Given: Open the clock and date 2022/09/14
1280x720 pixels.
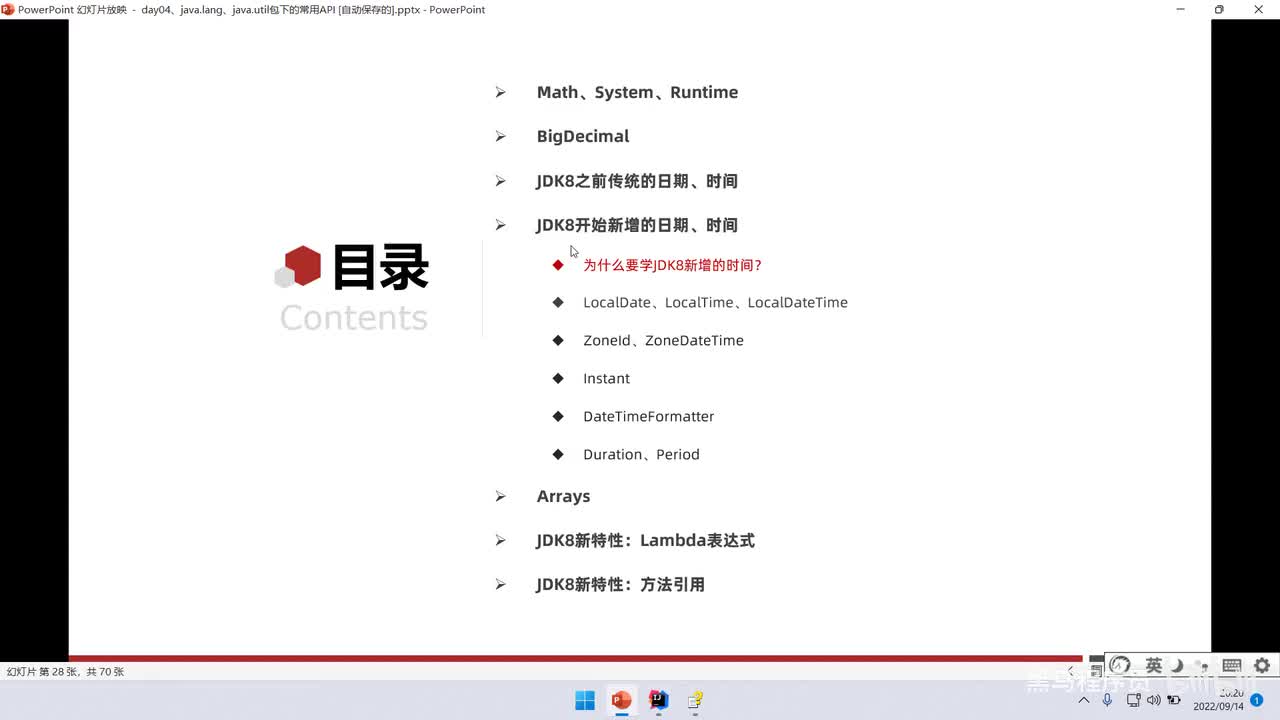Looking at the screenshot, I should [x=1218, y=699].
